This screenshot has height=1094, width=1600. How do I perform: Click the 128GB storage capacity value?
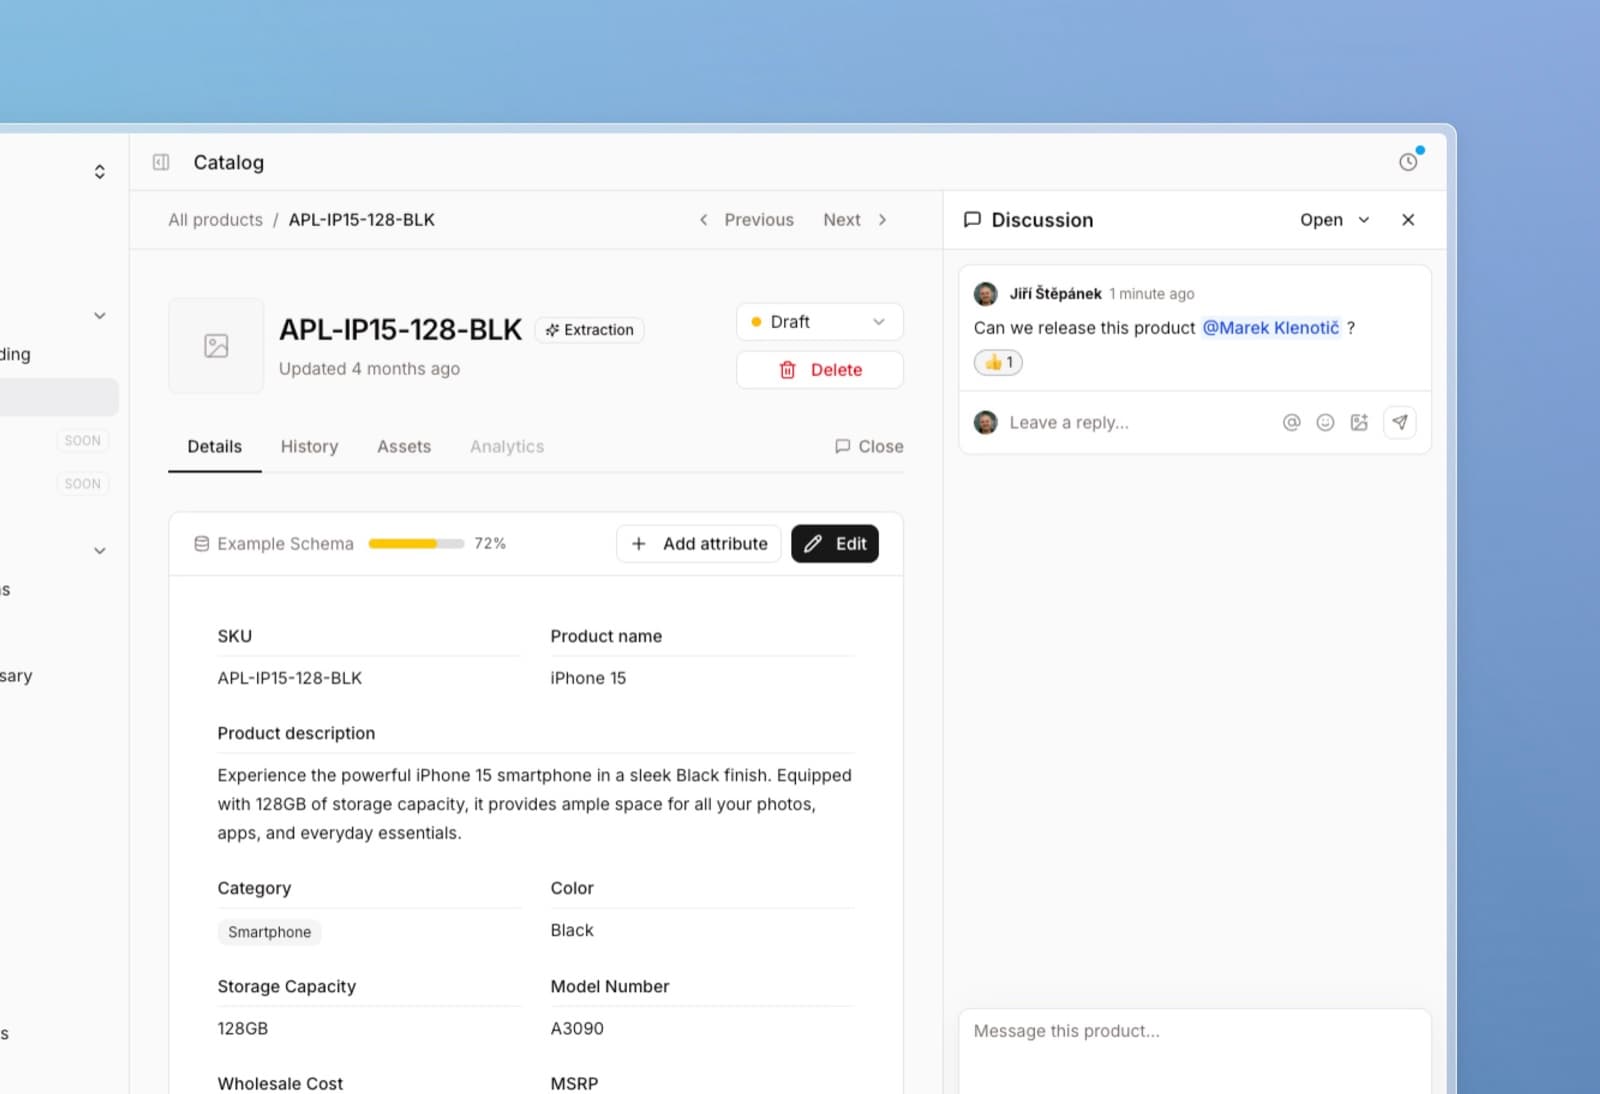point(243,1028)
